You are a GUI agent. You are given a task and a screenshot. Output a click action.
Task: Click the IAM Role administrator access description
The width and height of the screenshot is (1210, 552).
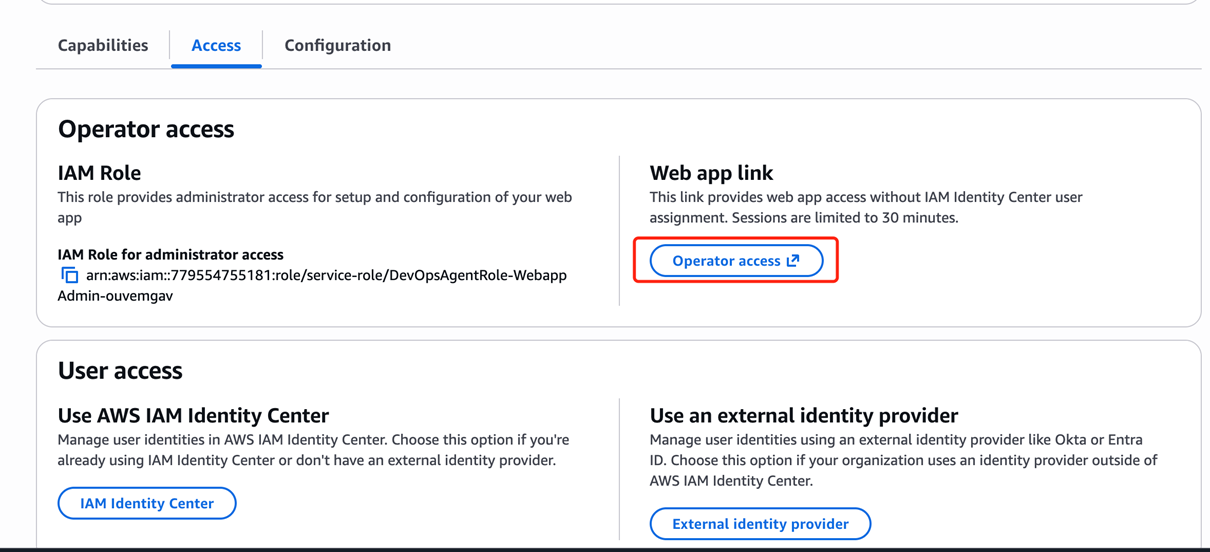point(314,207)
